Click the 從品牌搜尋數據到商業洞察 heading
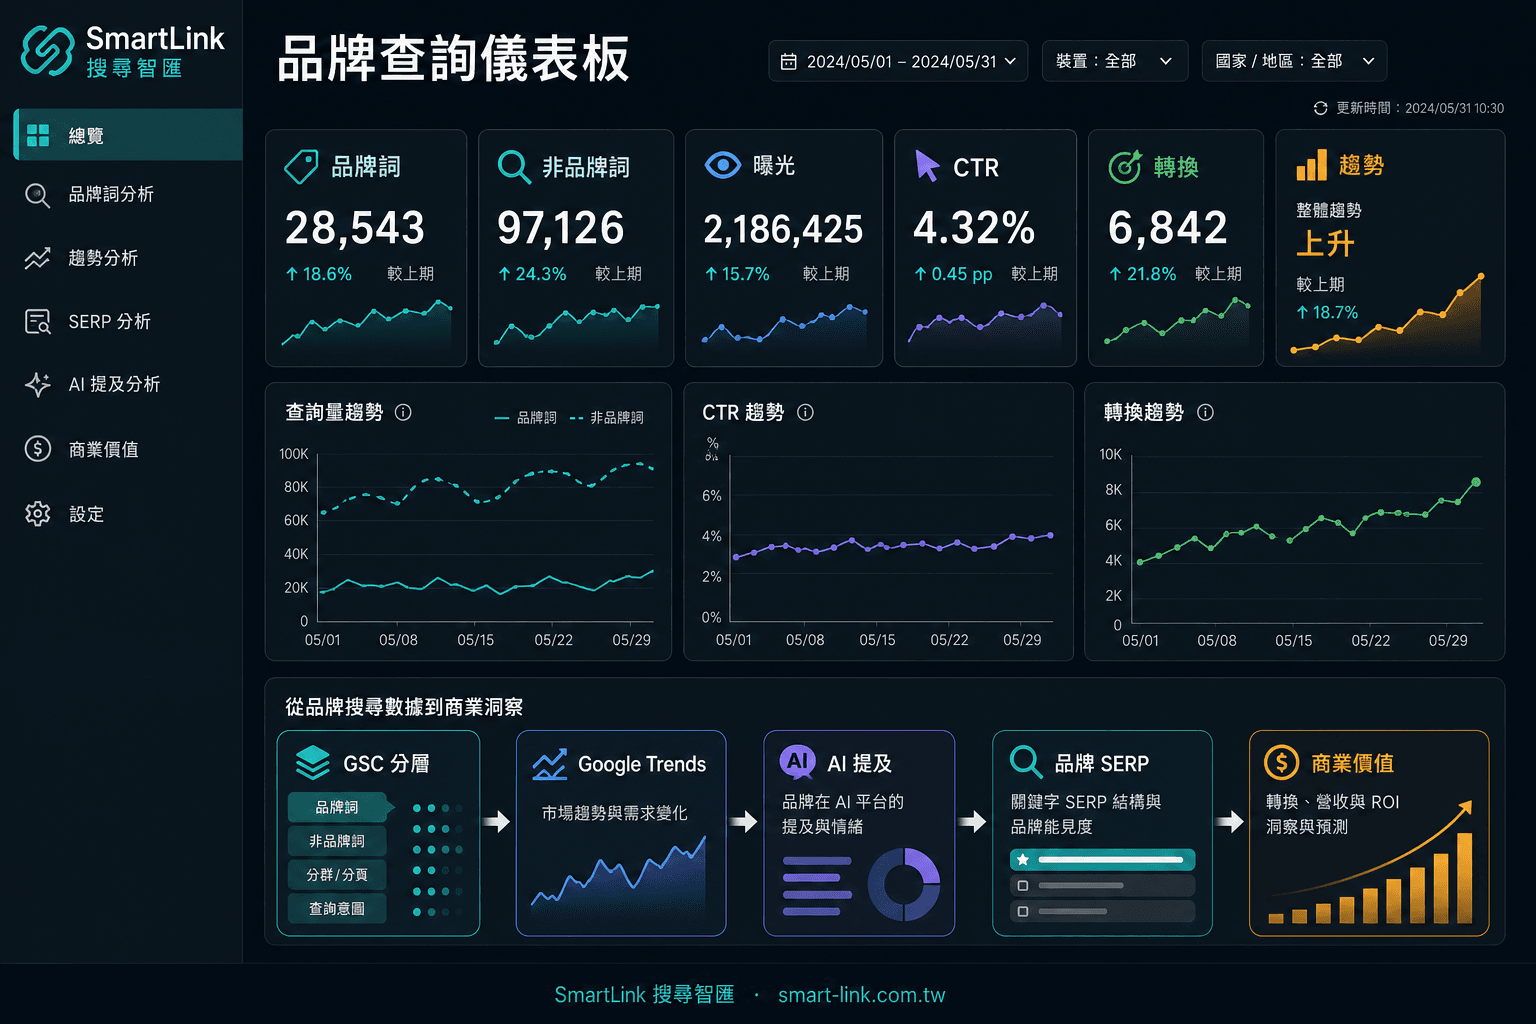 coord(404,707)
